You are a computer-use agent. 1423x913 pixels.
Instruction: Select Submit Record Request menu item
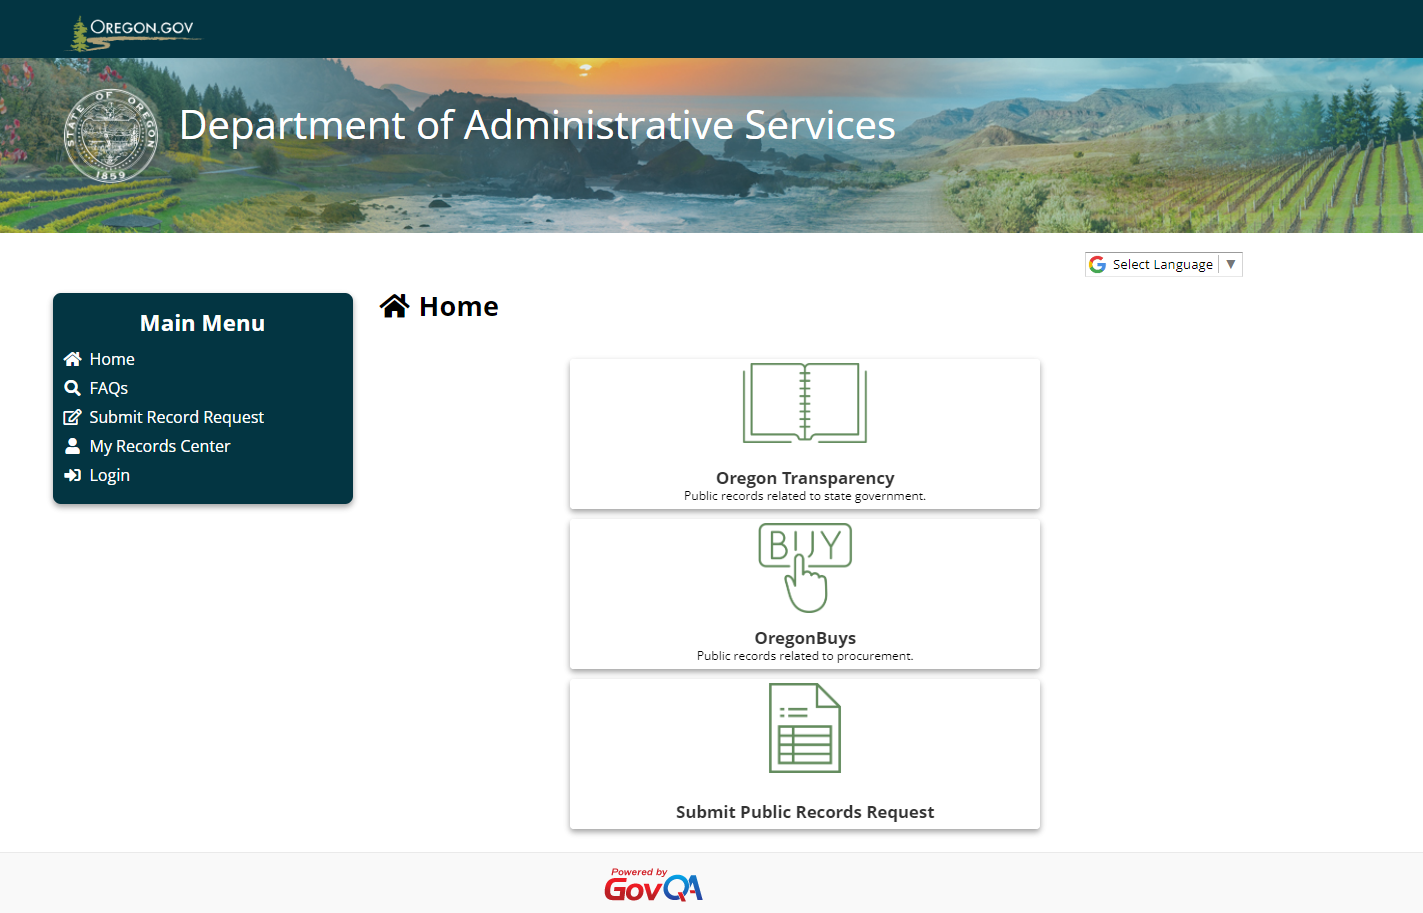(x=177, y=417)
